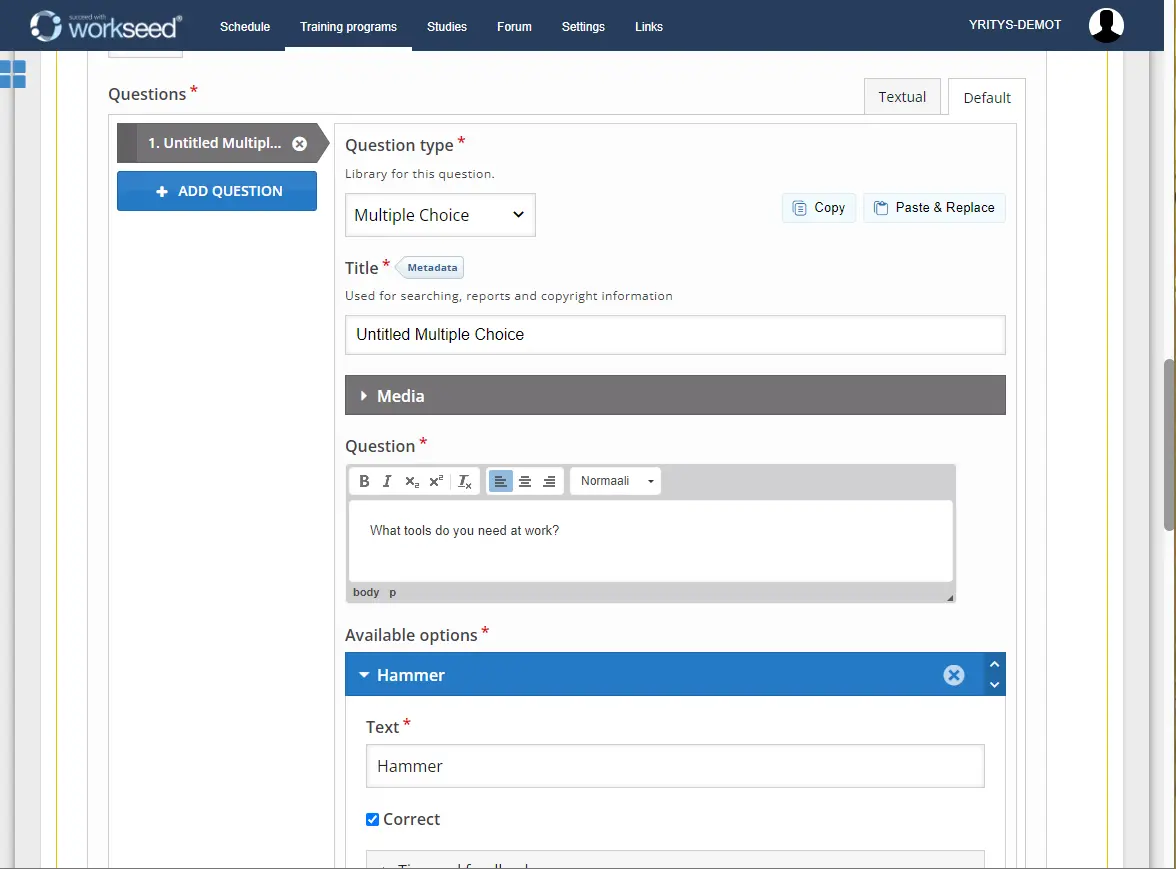Uncheck the Correct checkbox
Image resolution: width=1176 pixels, height=869 pixels.
373,819
